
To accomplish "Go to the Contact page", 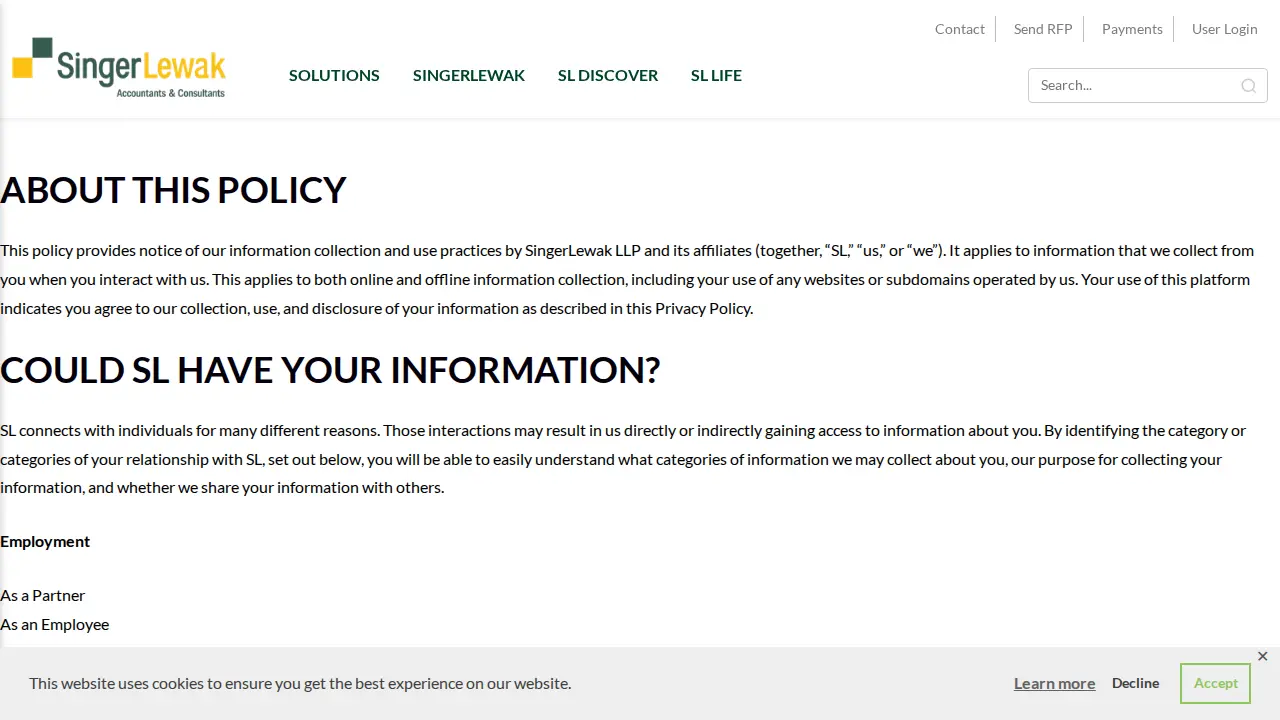I will point(960,29).
